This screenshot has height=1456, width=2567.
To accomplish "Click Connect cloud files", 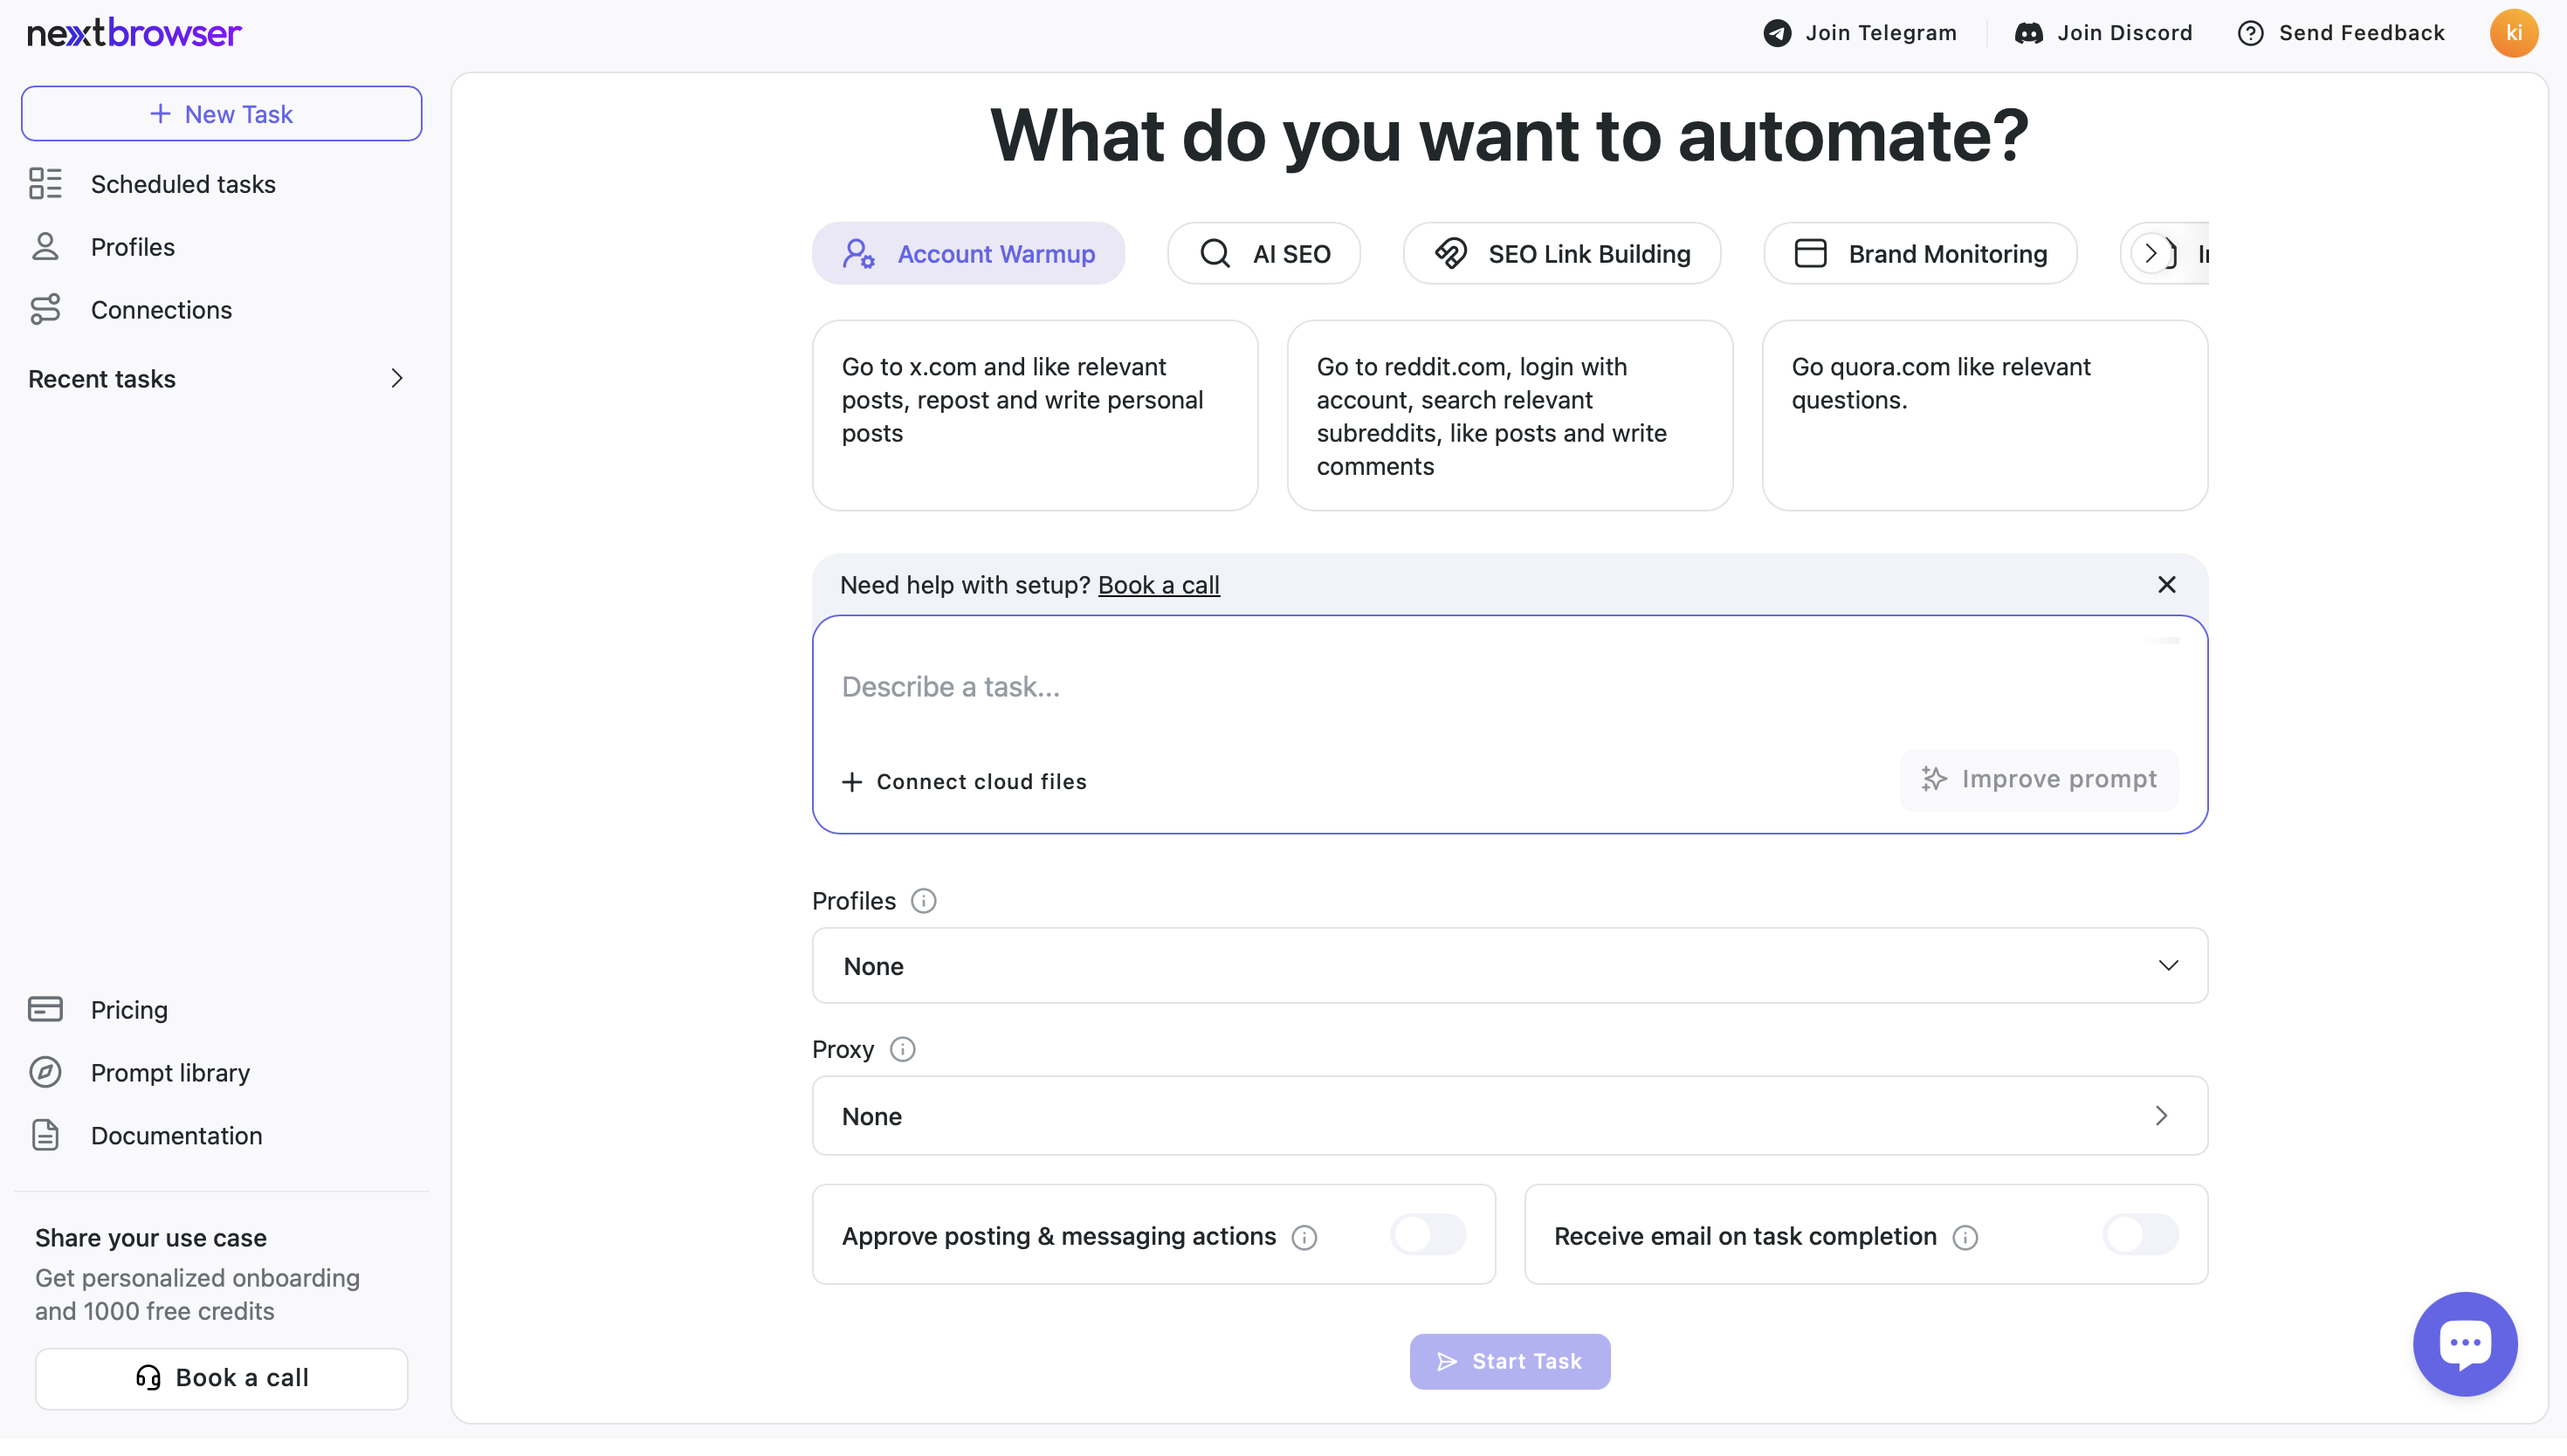I will (x=964, y=782).
